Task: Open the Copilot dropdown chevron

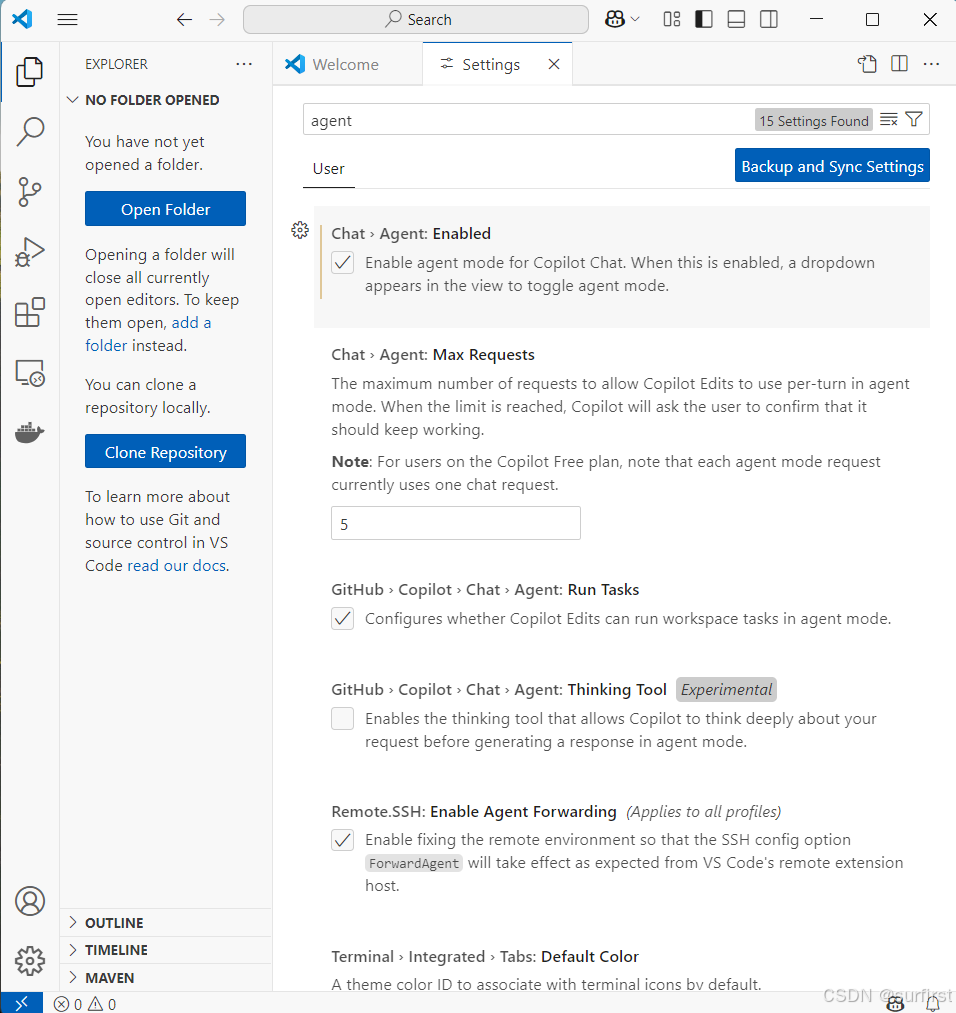Action: [x=635, y=19]
